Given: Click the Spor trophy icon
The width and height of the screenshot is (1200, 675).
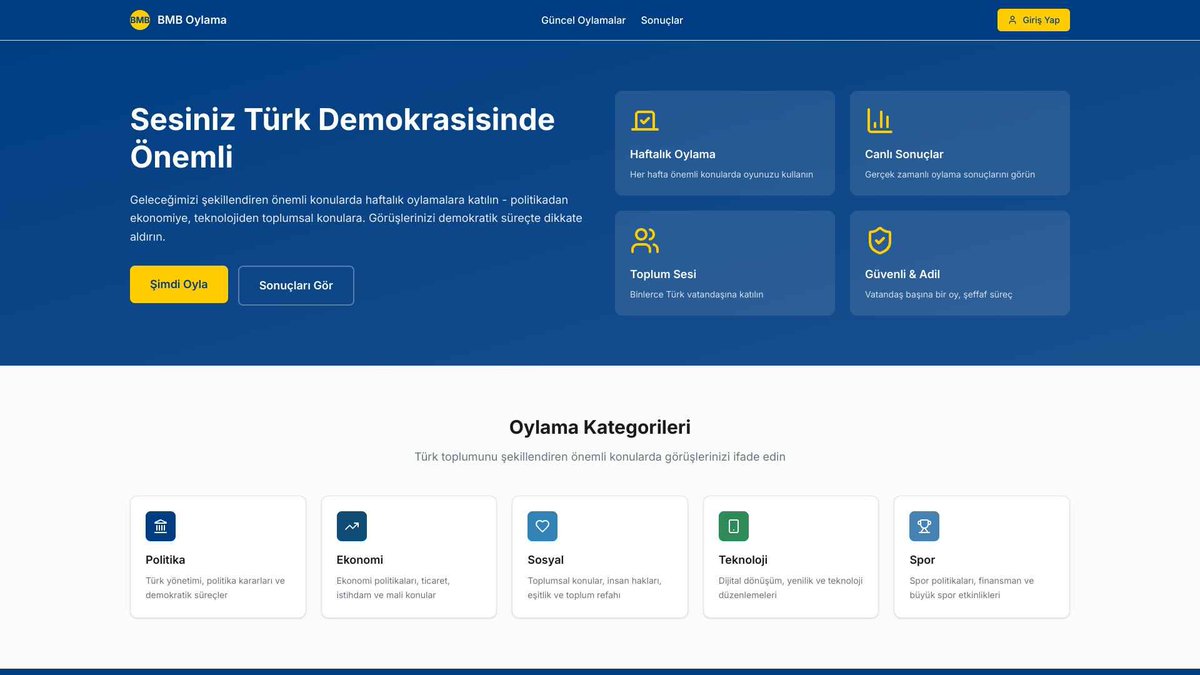Looking at the screenshot, I should point(925,527).
